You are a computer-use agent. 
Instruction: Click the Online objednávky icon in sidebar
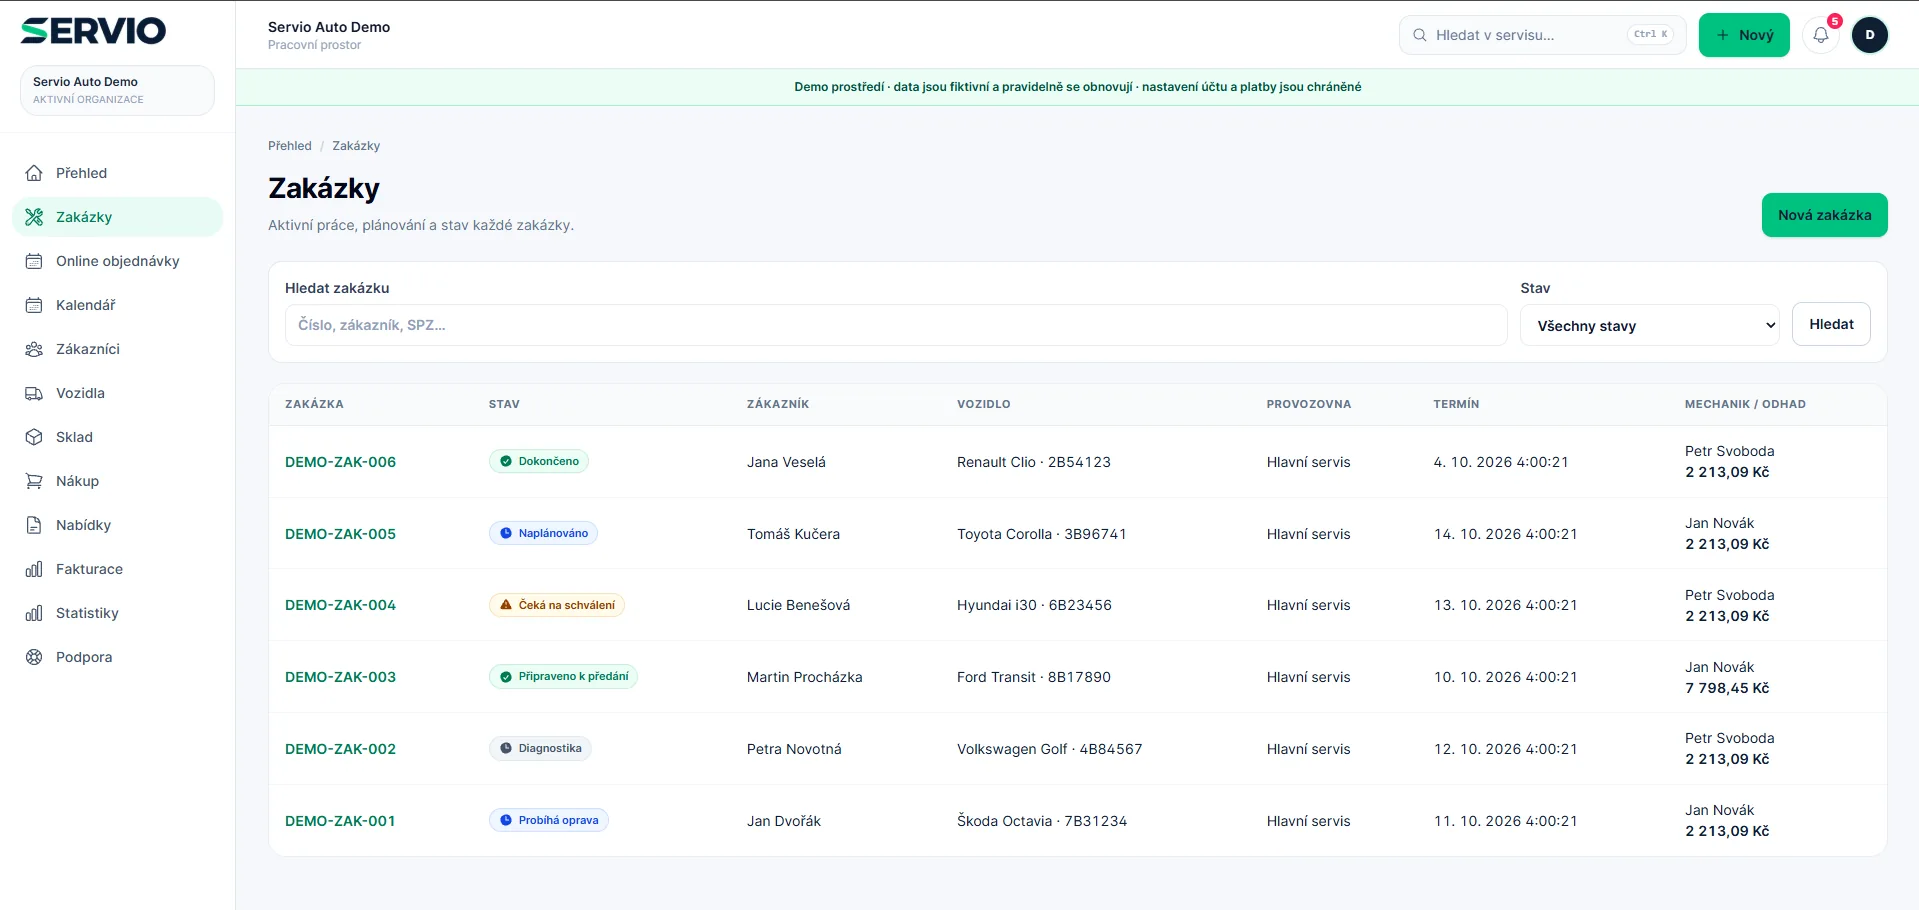coord(34,261)
